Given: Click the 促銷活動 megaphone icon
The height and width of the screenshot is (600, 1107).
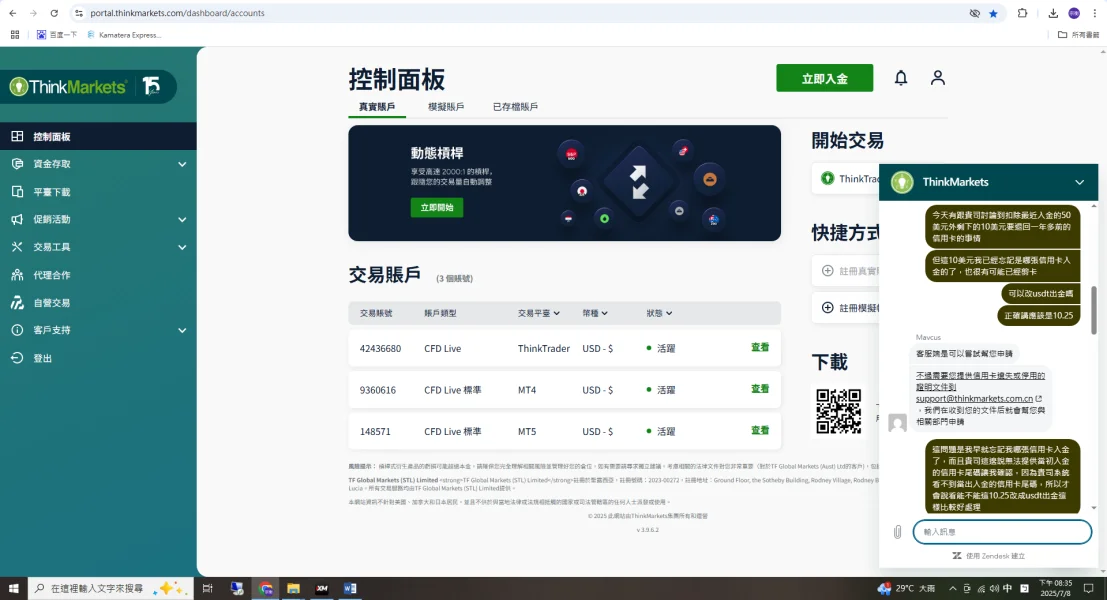Looking at the screenshot, I should [17, 220].
